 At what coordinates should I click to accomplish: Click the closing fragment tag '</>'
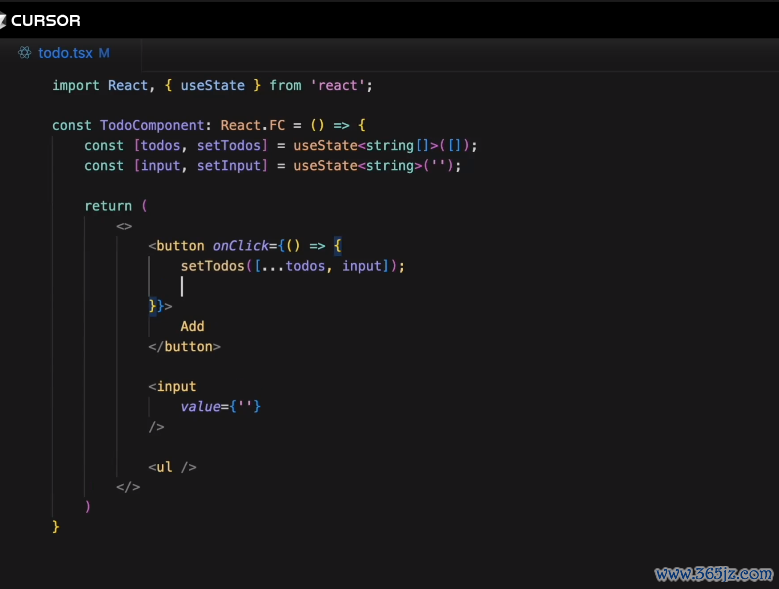tap(128, 487)
